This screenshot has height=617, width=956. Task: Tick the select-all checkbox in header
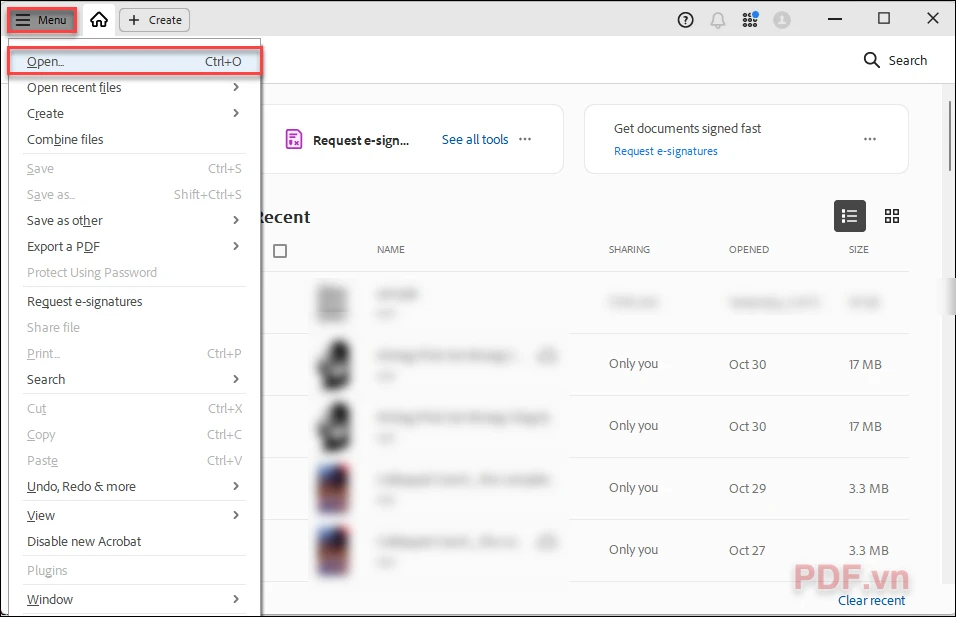[280, 251]
